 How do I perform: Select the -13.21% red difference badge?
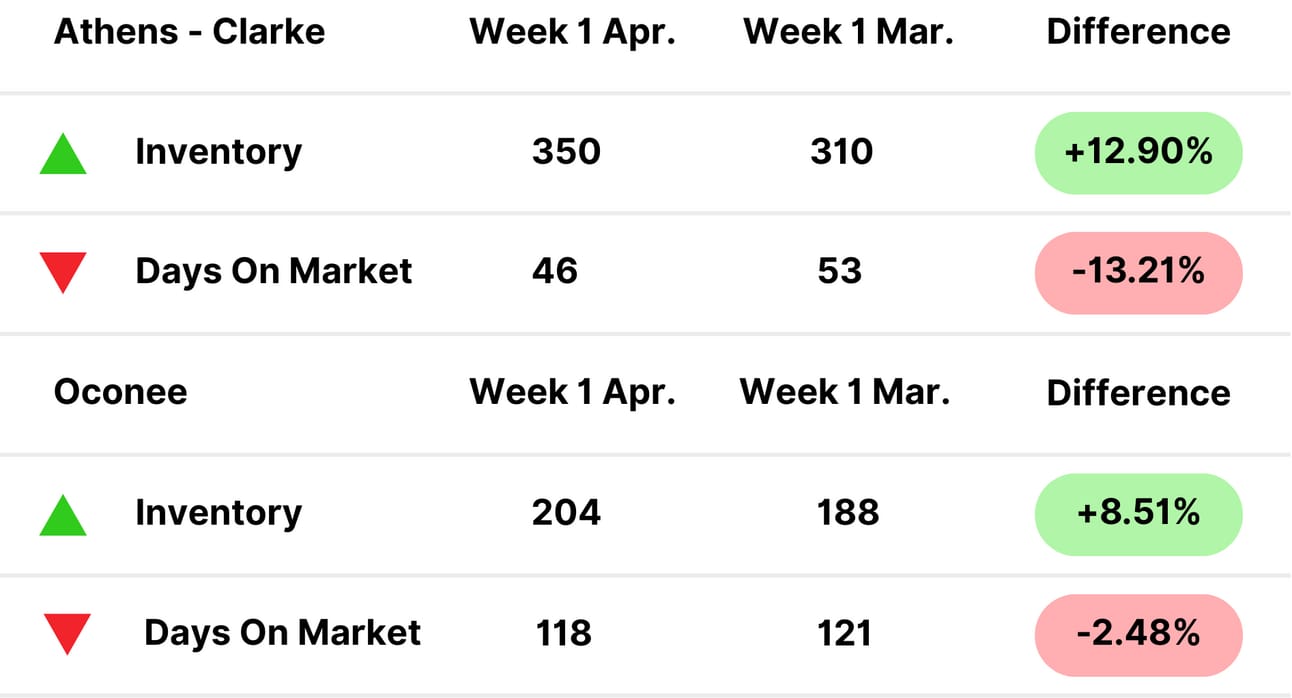1138,273
